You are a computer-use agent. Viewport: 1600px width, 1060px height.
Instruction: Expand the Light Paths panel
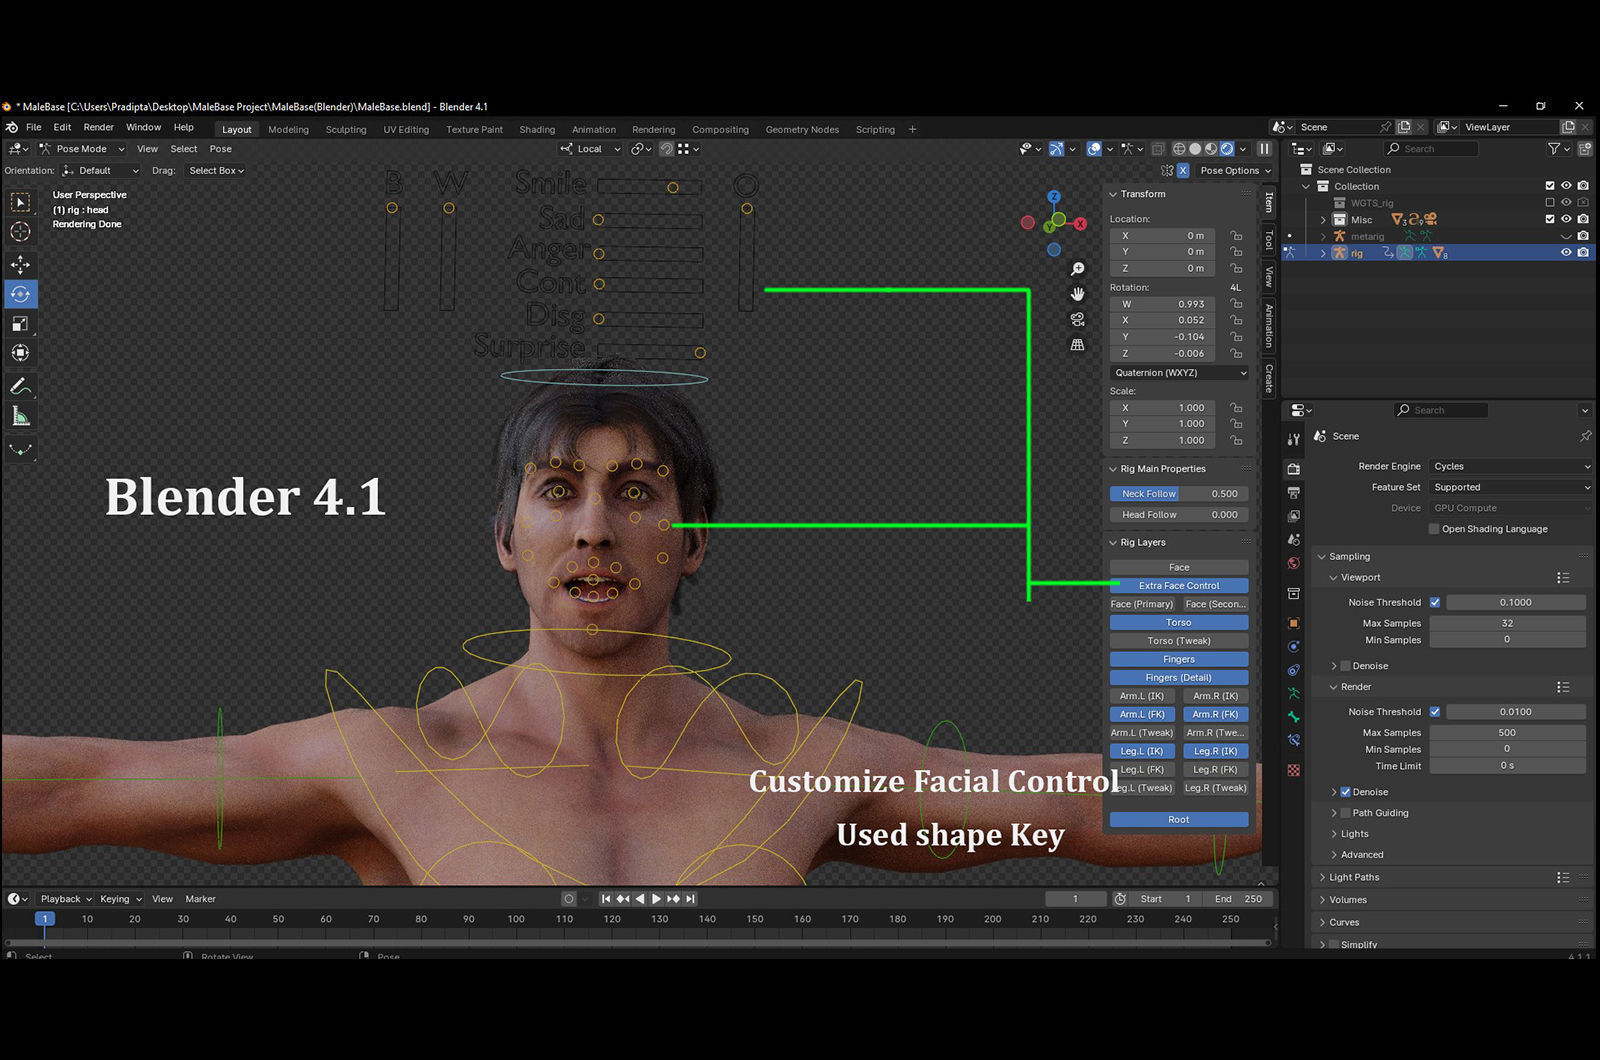tap(1354, 878)
